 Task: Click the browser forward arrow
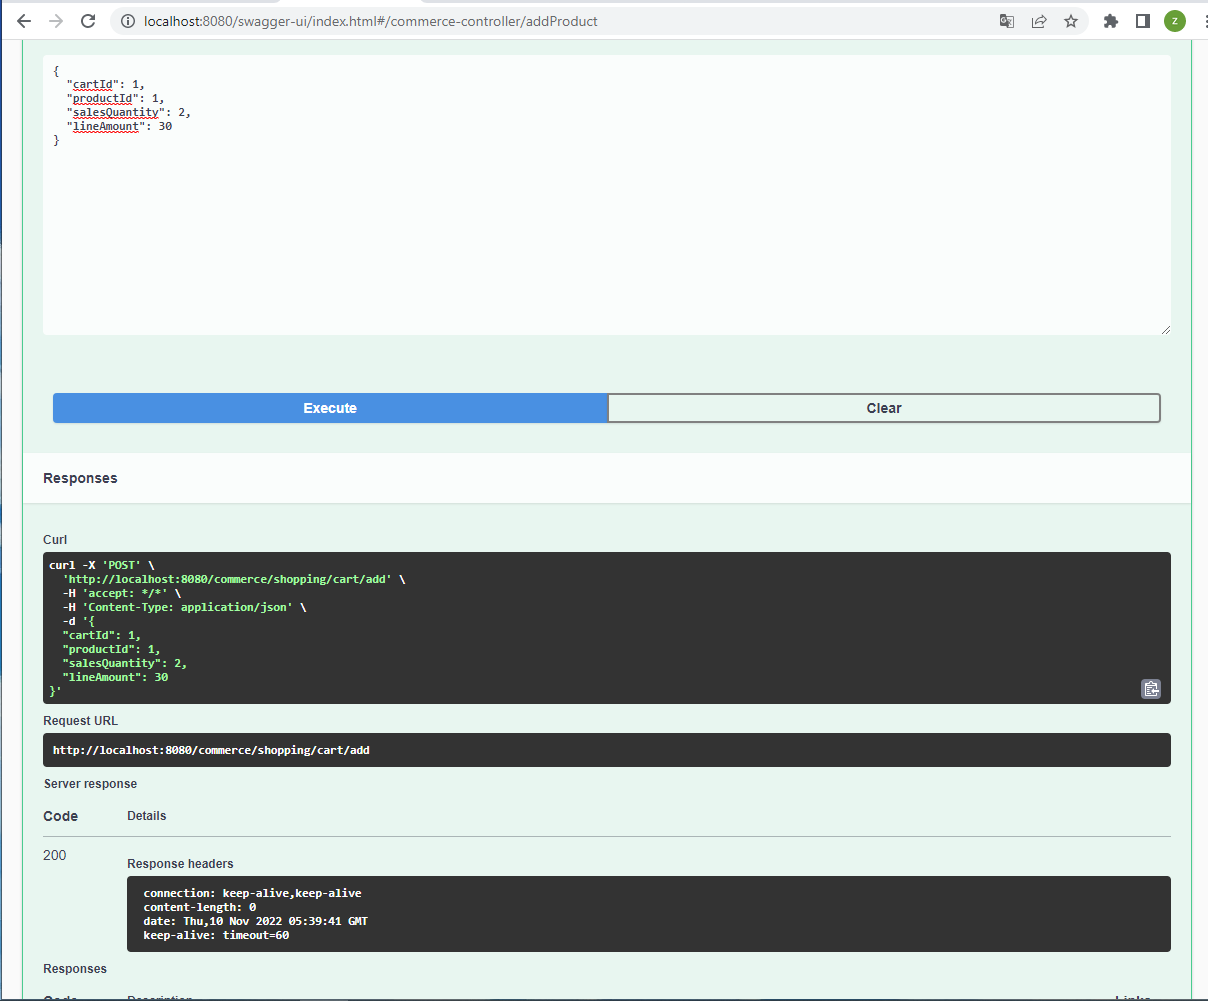[x=56, y=21]
